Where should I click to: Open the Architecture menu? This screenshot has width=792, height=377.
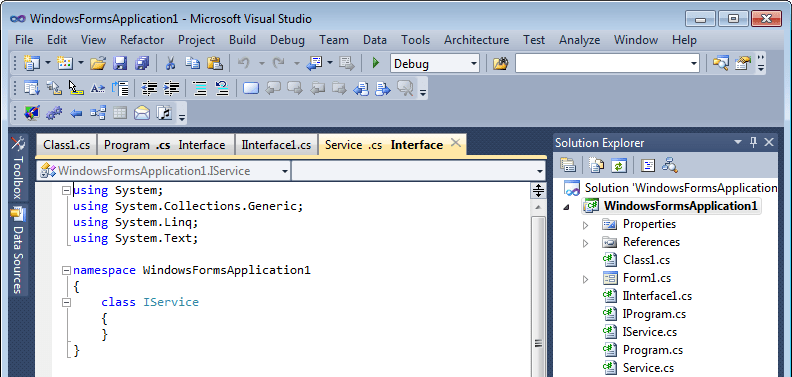[x=476, y=40]
